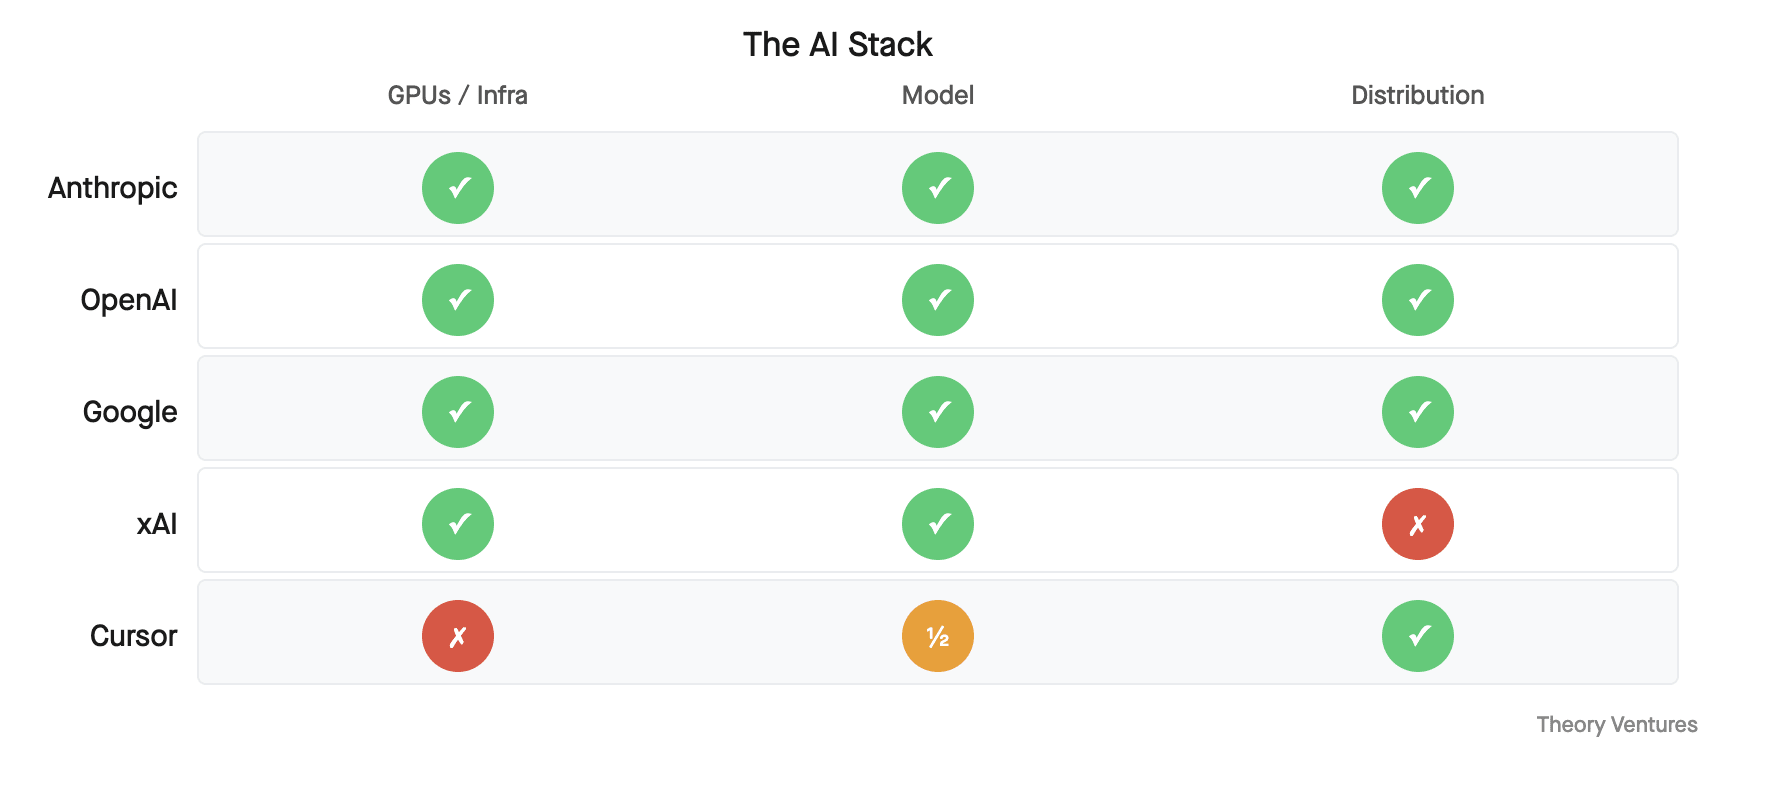Click Anthropic's Model green checkmark icon
Image resolution: width=1784 pixels, height=786 pixels.
(x=938, y=188)
